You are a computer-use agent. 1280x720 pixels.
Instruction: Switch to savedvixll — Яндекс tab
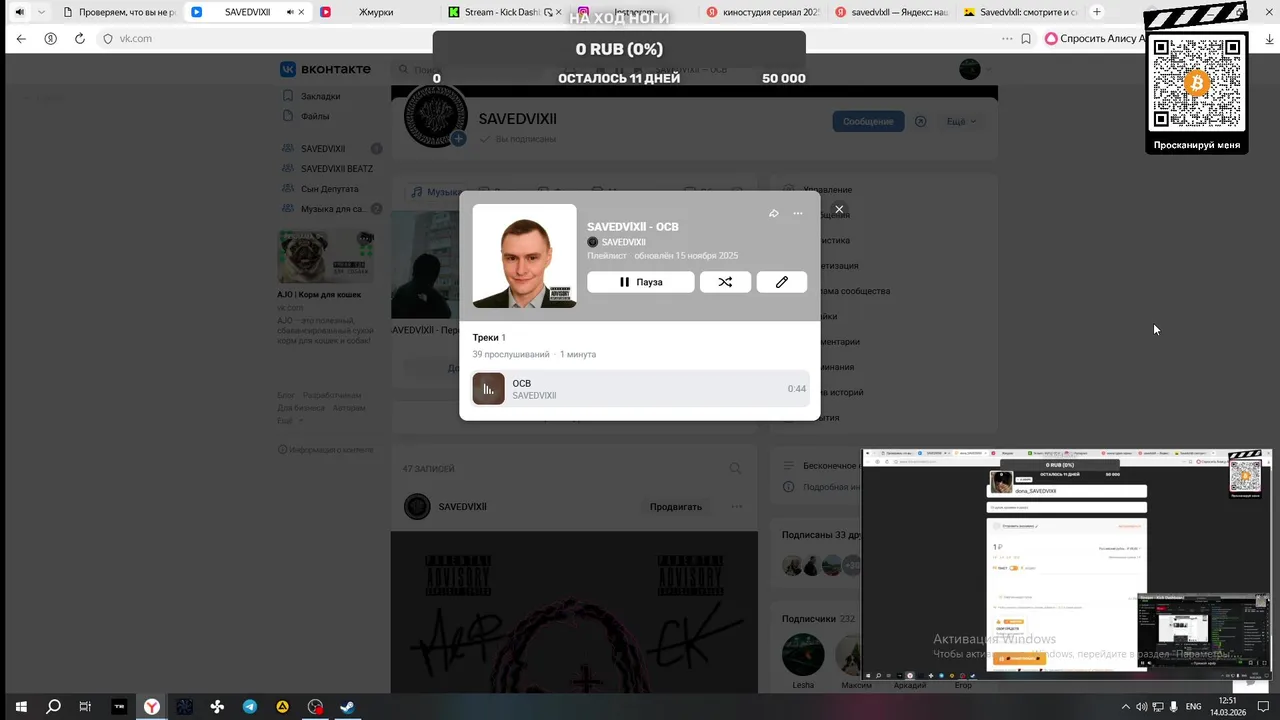pos(892,12)
